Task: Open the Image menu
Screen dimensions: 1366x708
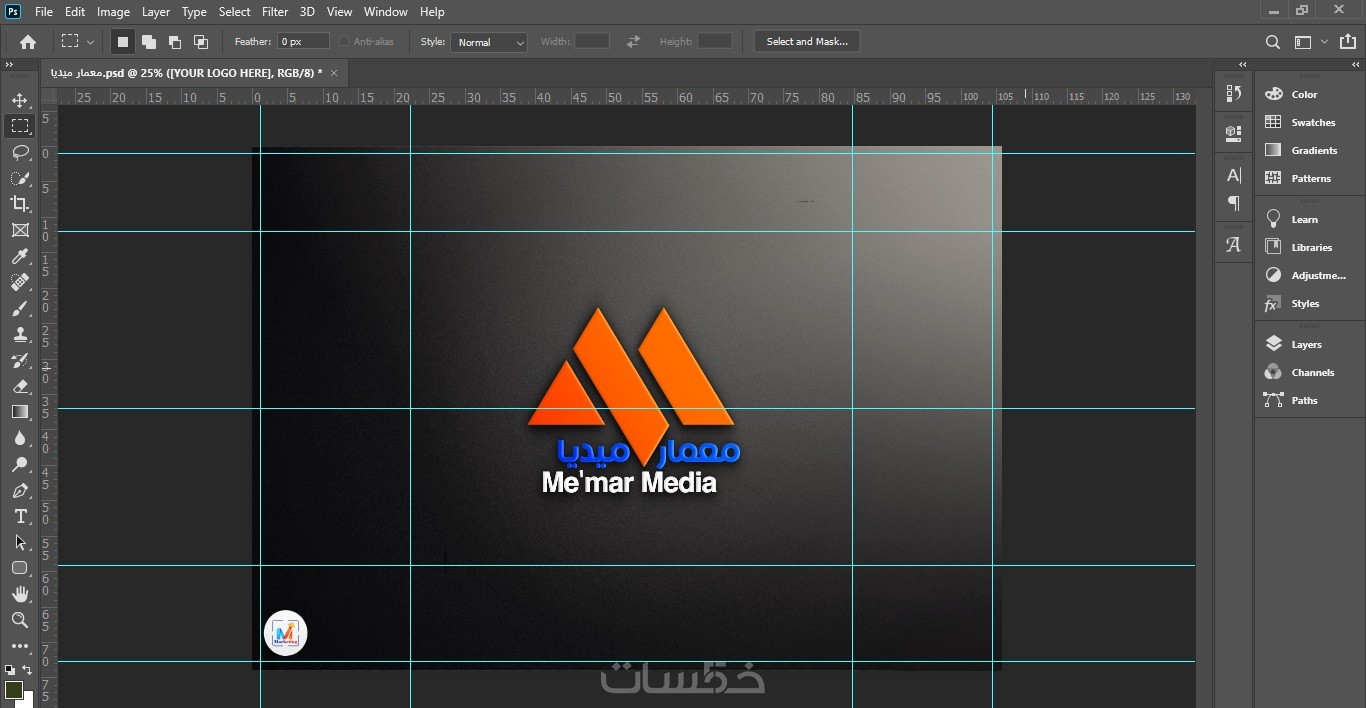Action: [113, 12]
